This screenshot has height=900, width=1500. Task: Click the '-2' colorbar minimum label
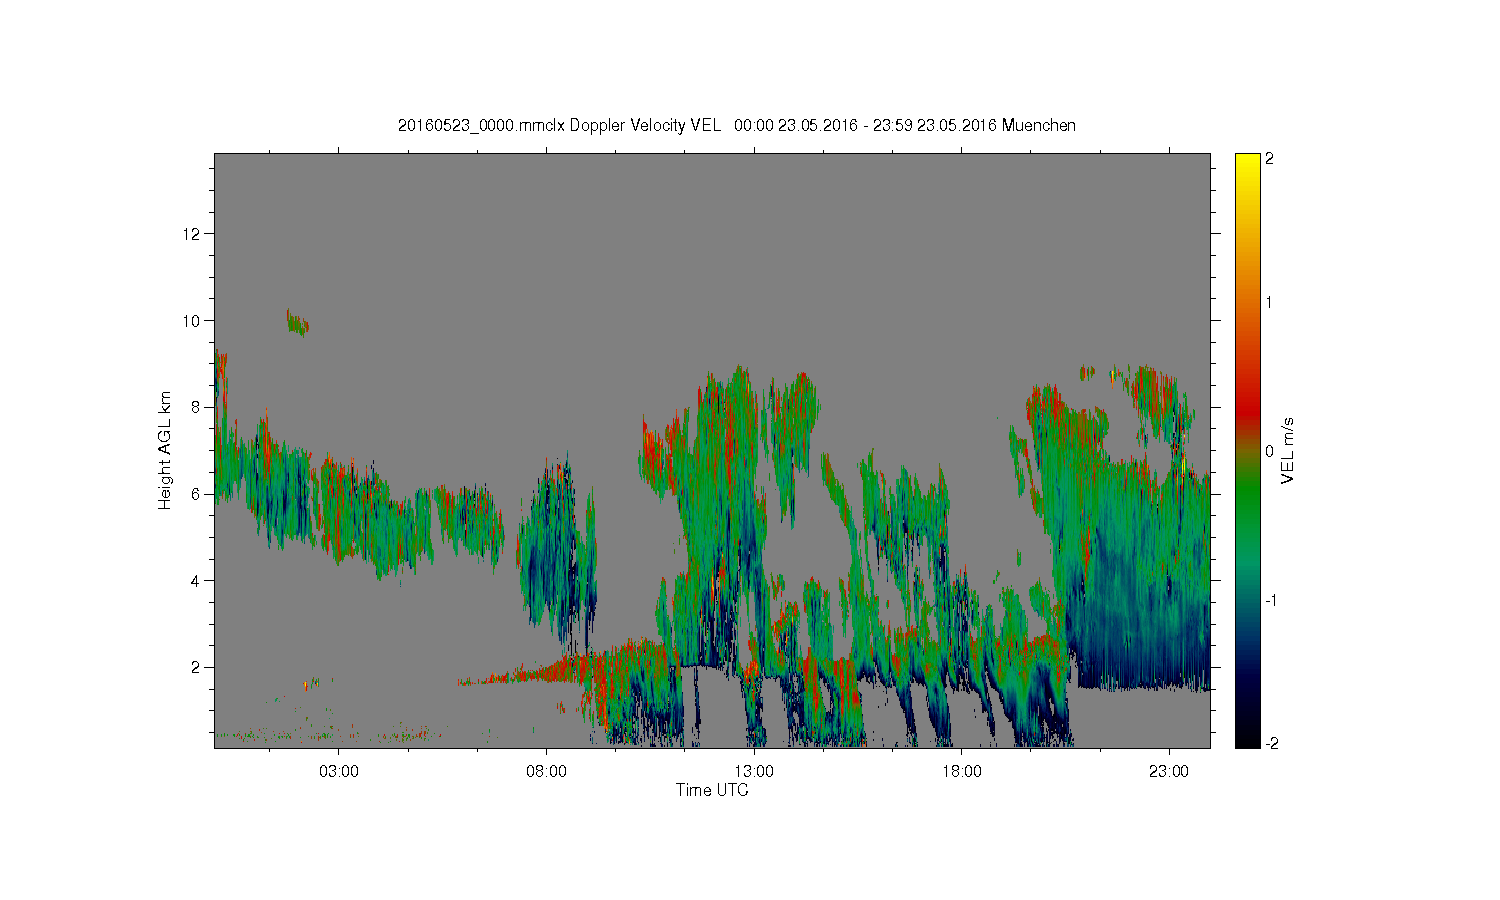tap(1271, 743)
